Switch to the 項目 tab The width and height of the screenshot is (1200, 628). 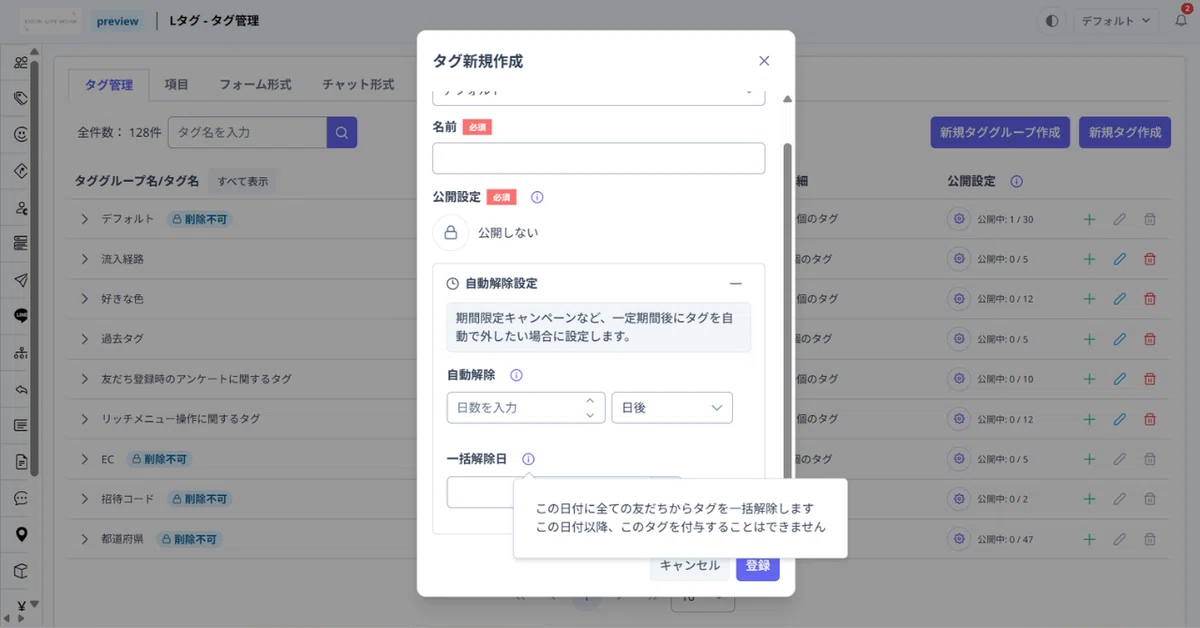(x=176, y=85)
